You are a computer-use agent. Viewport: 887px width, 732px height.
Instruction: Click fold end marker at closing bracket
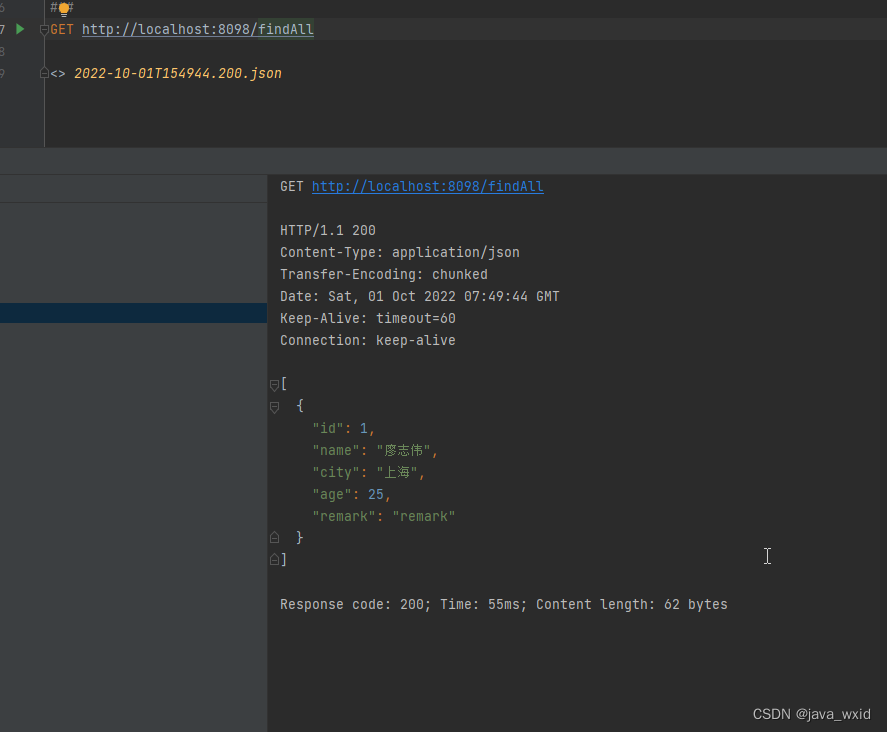274,559
